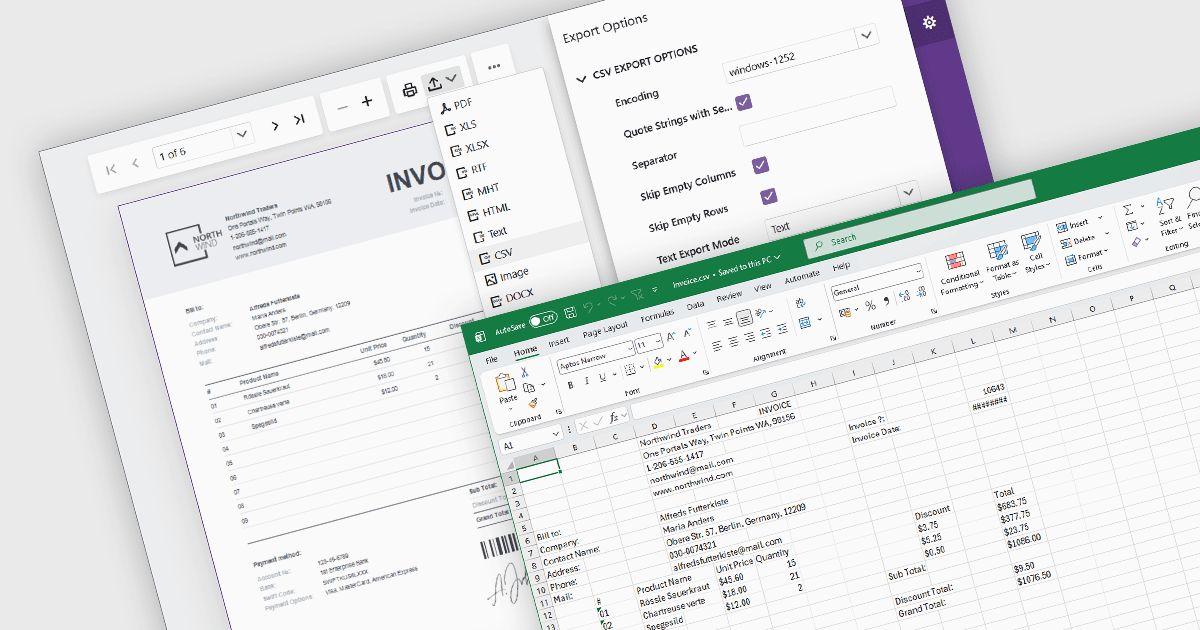Click the Cut scissors icon in Excel
This screenshot has height=630, width=1200.
click(x=523, y=373)
